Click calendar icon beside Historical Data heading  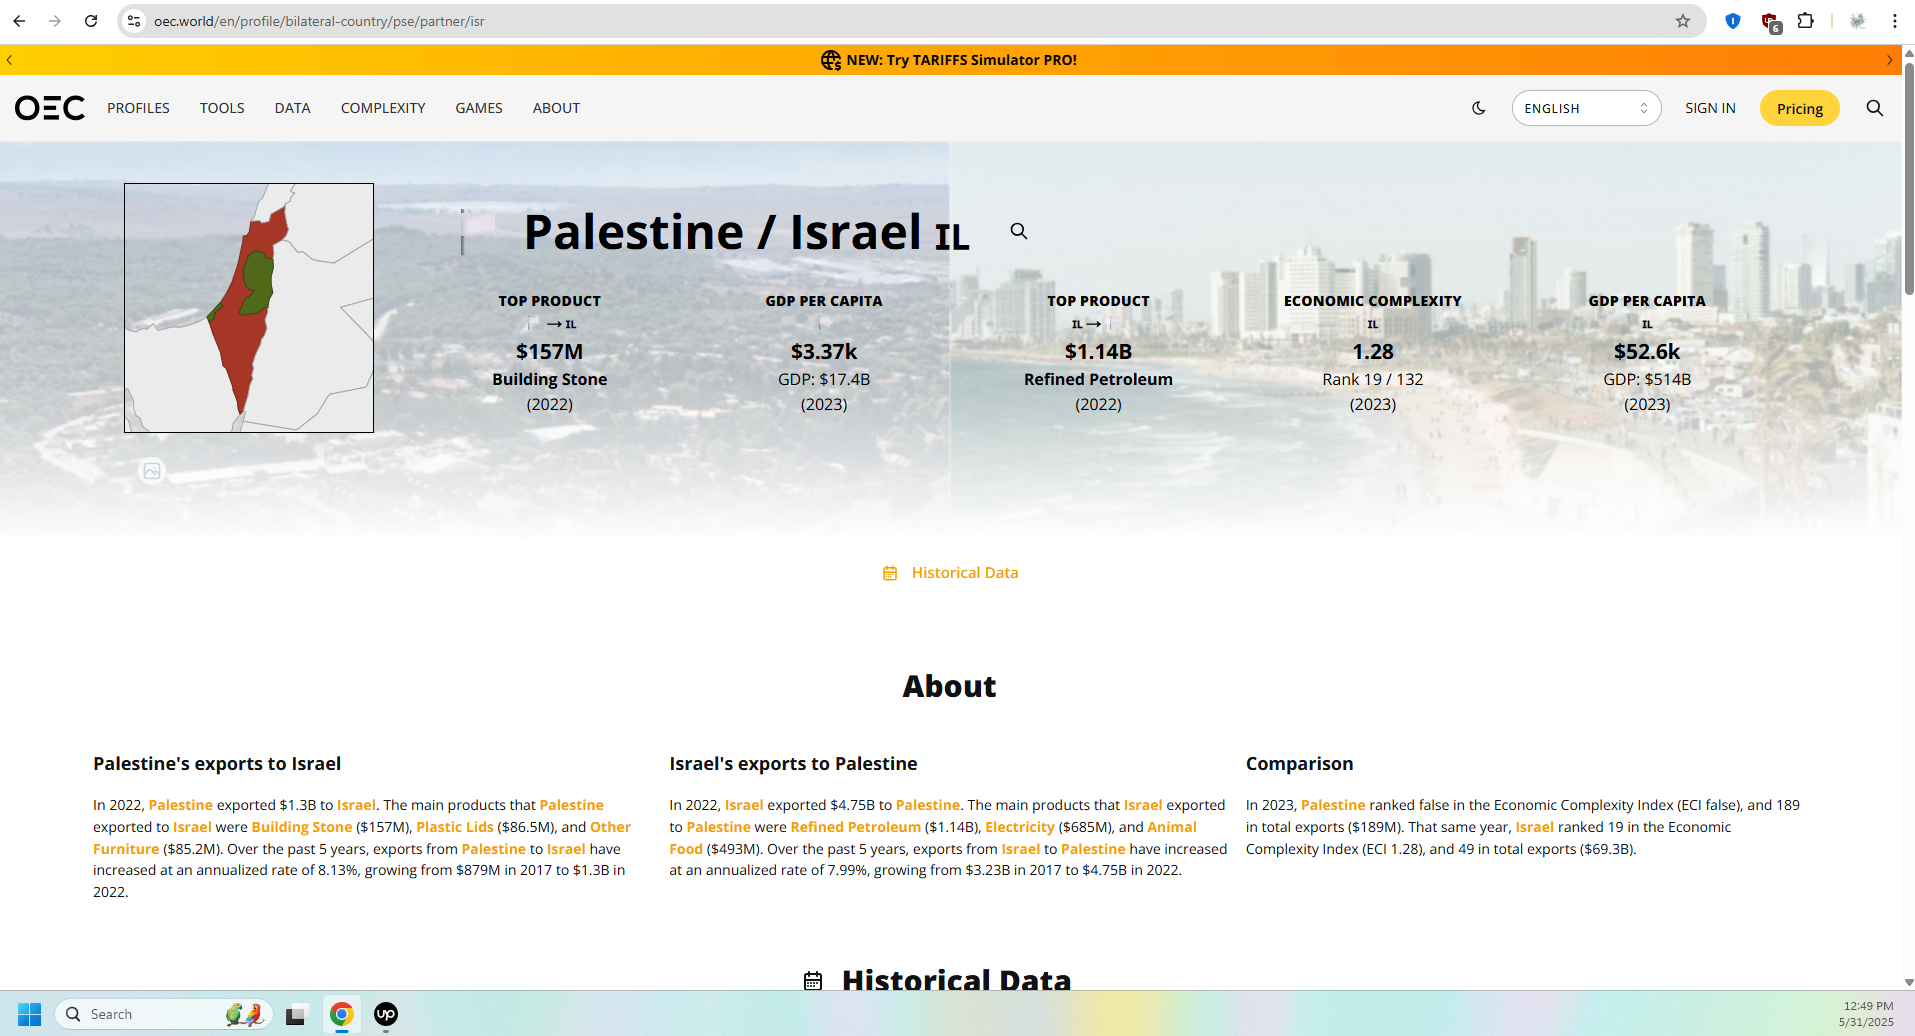point(813,981)
